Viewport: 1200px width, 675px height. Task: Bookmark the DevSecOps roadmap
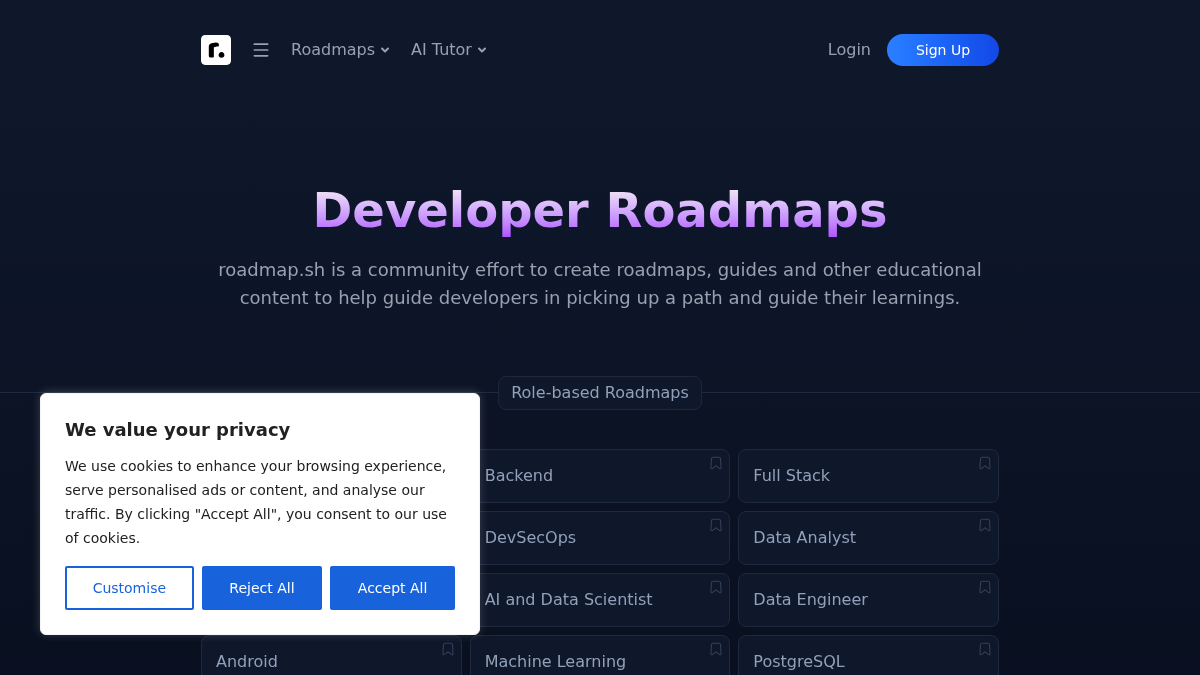tap(716, 525)
